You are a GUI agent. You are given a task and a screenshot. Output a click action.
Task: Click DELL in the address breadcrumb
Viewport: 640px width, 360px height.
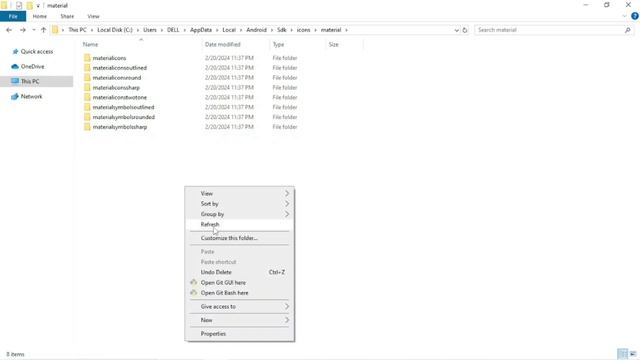(173, 30)
